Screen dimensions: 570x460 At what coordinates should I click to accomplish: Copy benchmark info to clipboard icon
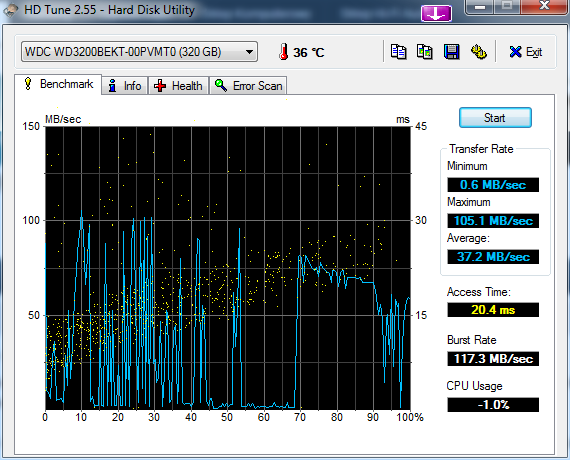[398, 52]
